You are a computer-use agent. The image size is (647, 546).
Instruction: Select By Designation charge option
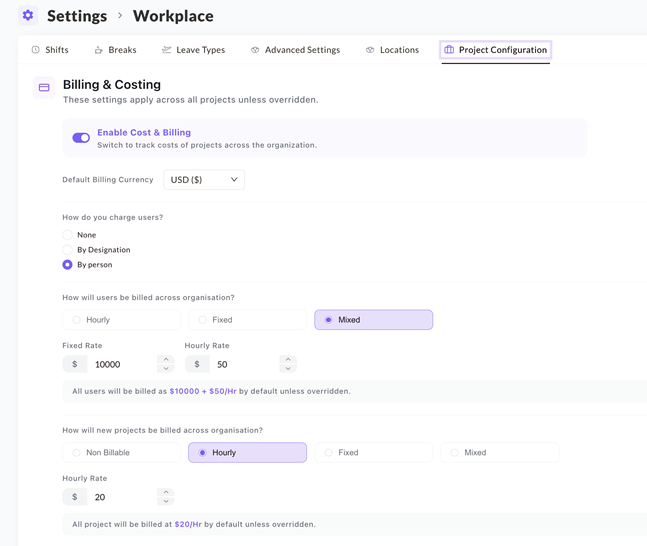click(x=67, y=250)
